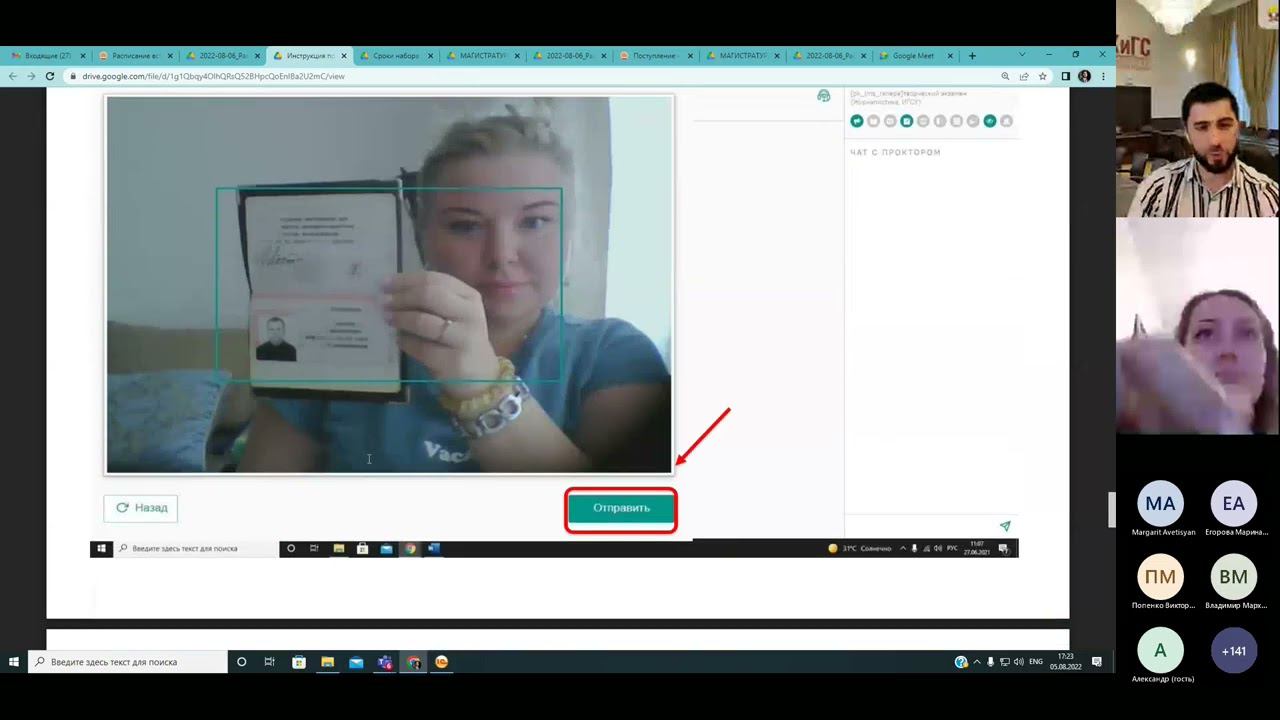Open Microsoft Teams from the taskbar
Image resolution: width=1280 pixels, height=720 pixels.
[x=385, y=662]
